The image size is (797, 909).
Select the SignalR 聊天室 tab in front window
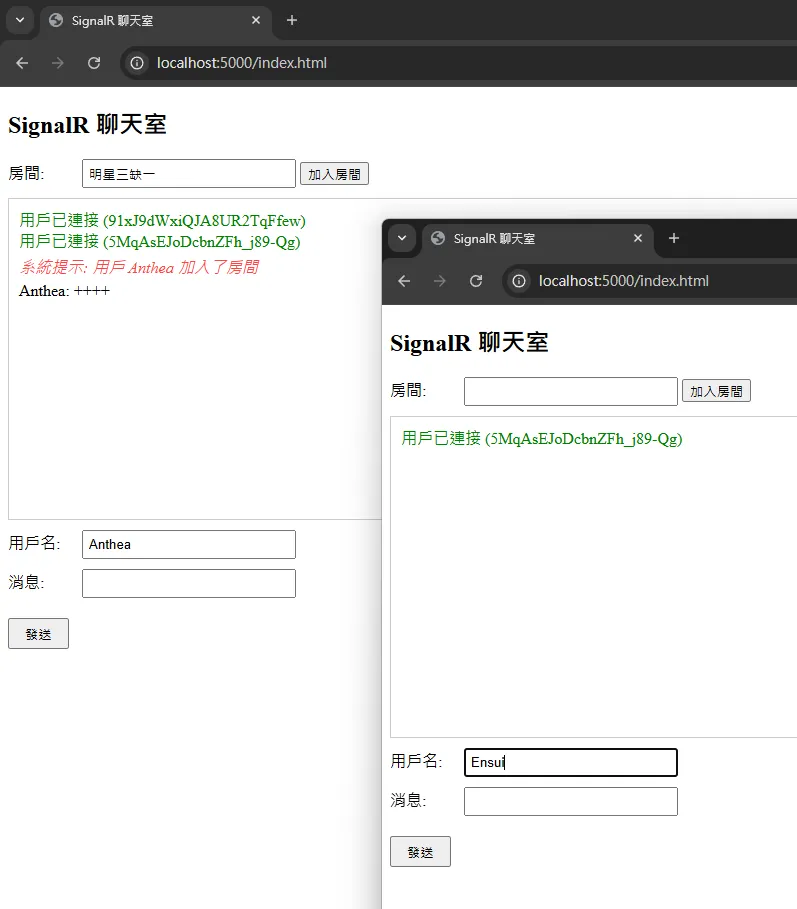[x=537, y=239]
